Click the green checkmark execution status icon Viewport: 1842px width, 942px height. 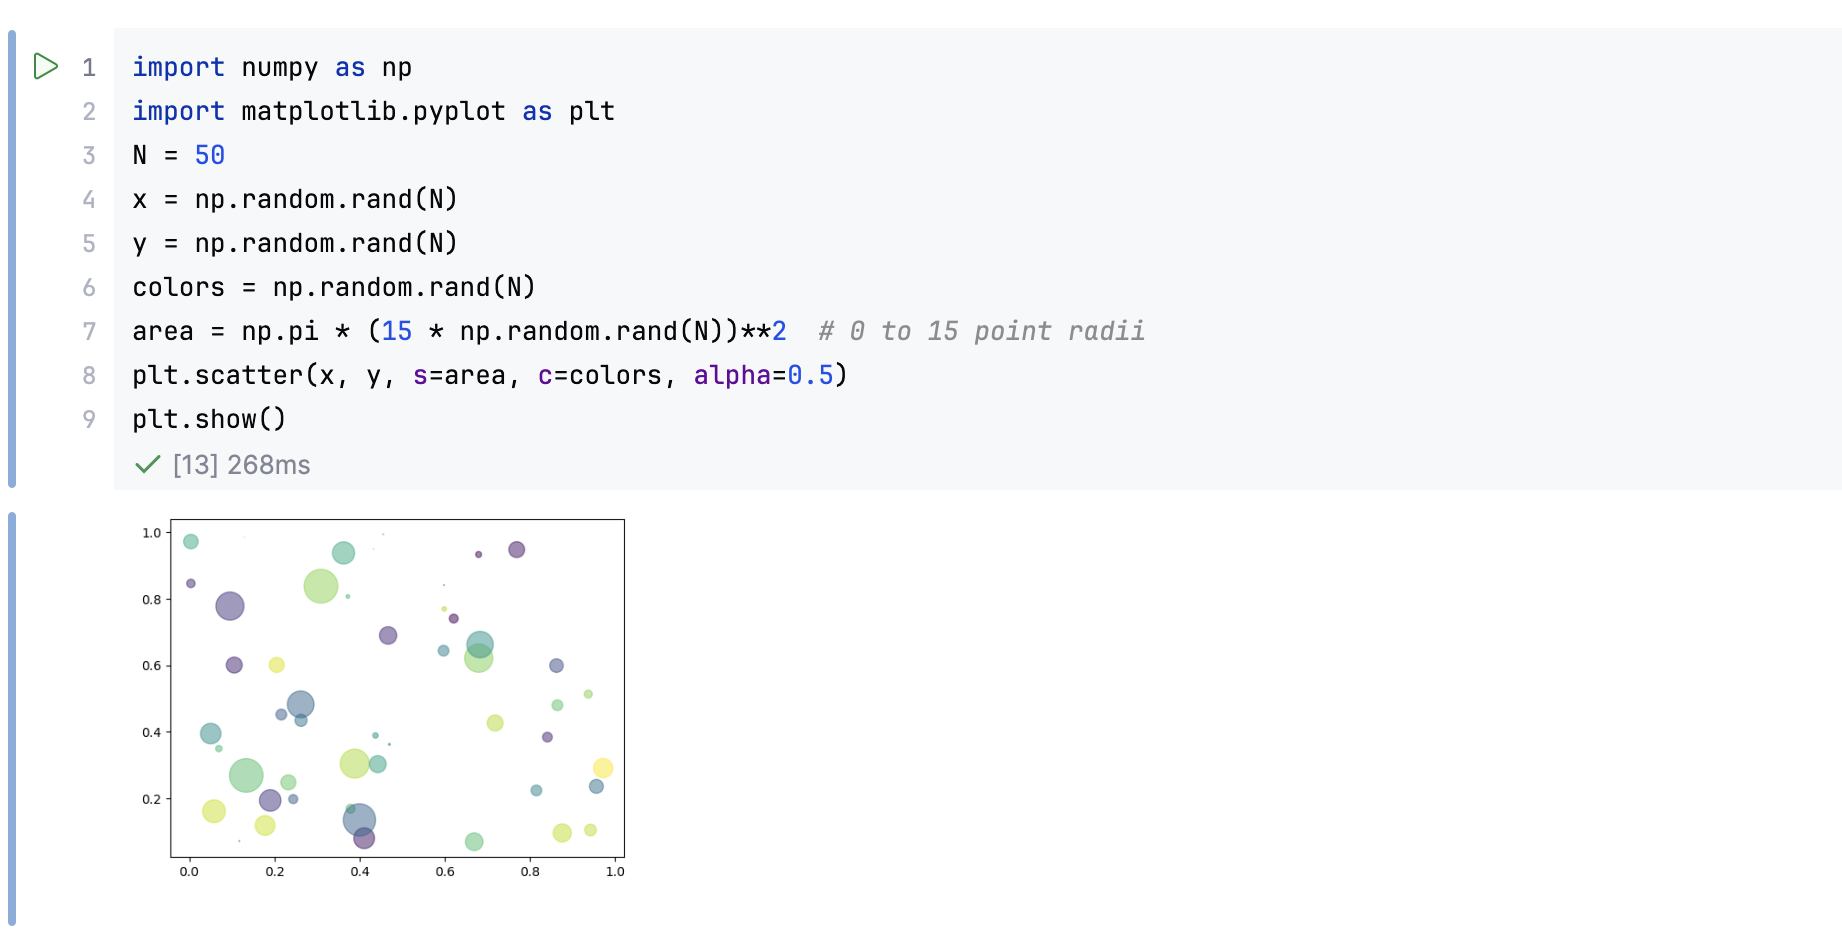coord(148,465)
